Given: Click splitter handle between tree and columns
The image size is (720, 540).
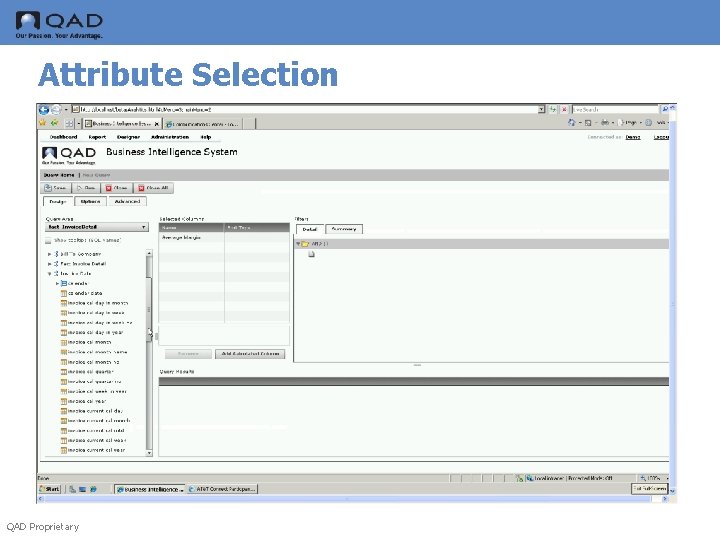Looking at the screenshot, I should coord(156,337).
